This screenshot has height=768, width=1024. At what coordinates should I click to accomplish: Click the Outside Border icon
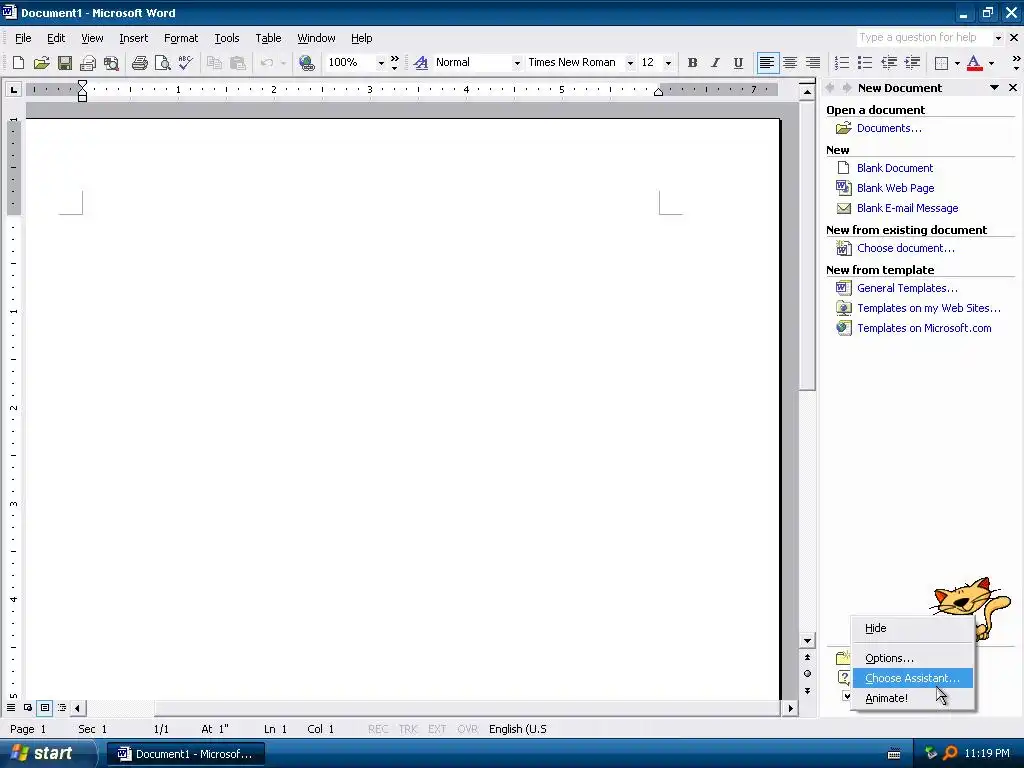coord(941,63)
